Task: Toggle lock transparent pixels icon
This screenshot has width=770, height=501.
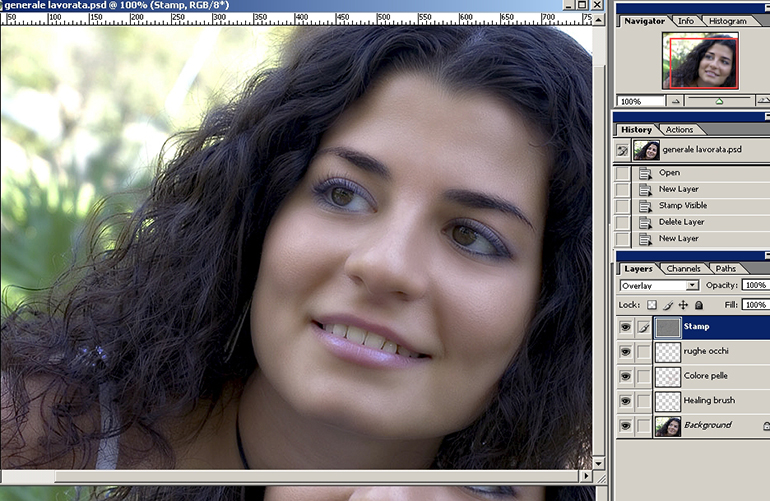Action: (x=652, y=305)
